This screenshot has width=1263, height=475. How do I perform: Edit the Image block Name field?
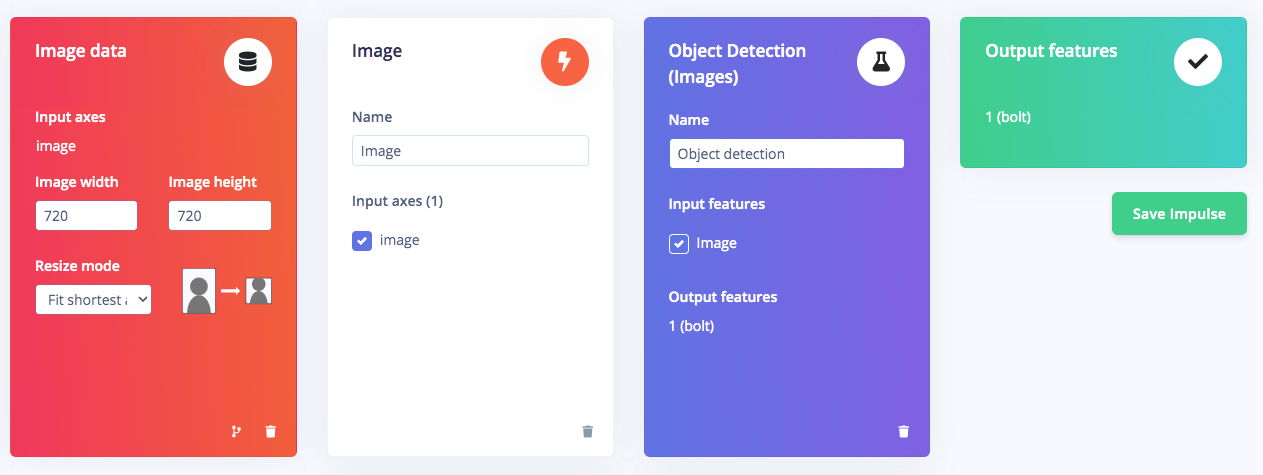[470, 151]
